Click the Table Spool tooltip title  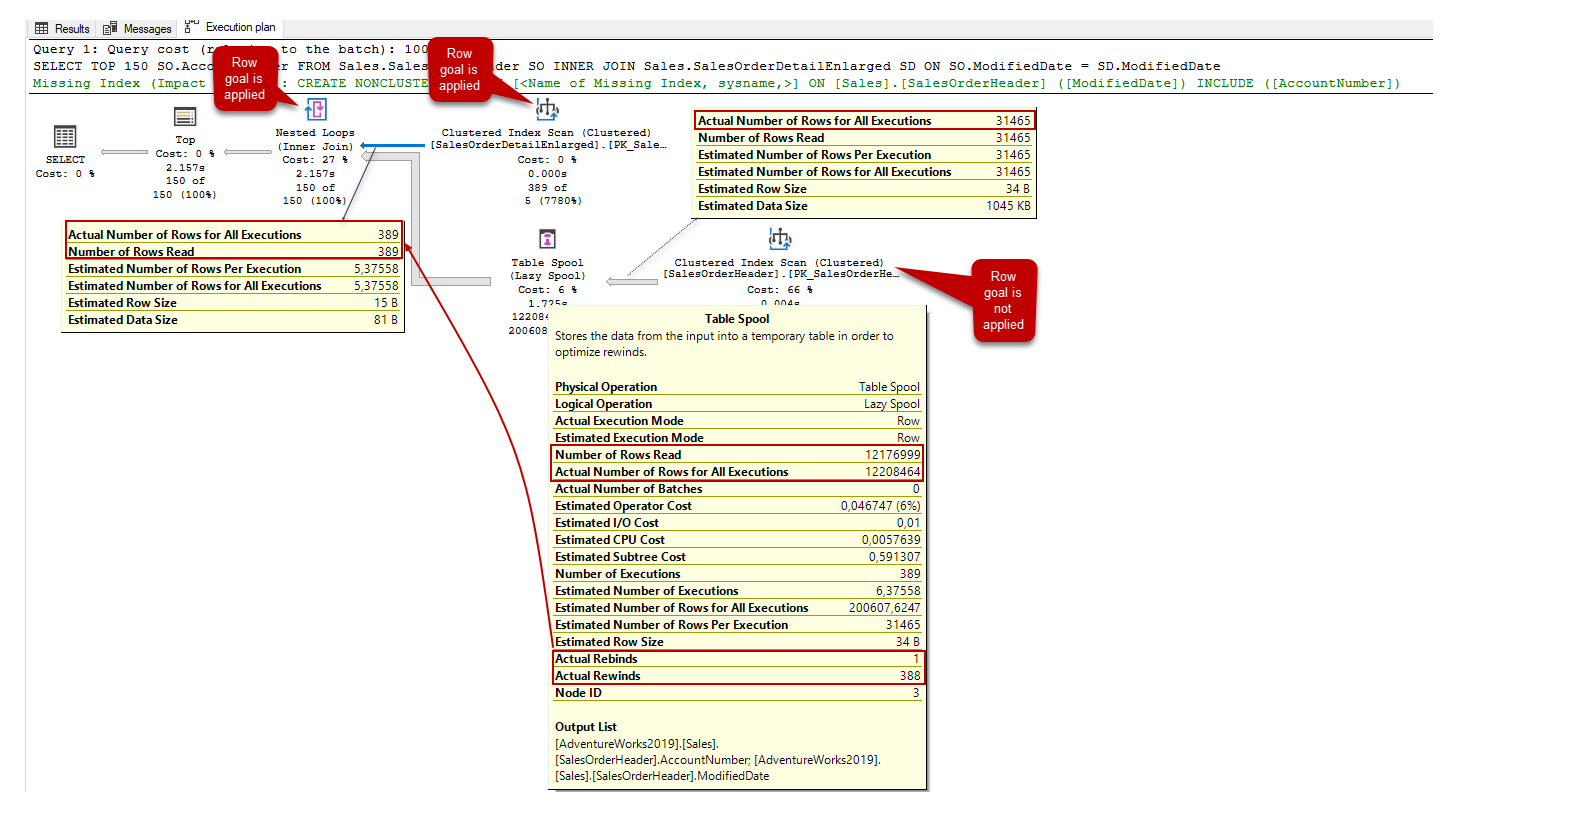(x=737, y=319)
